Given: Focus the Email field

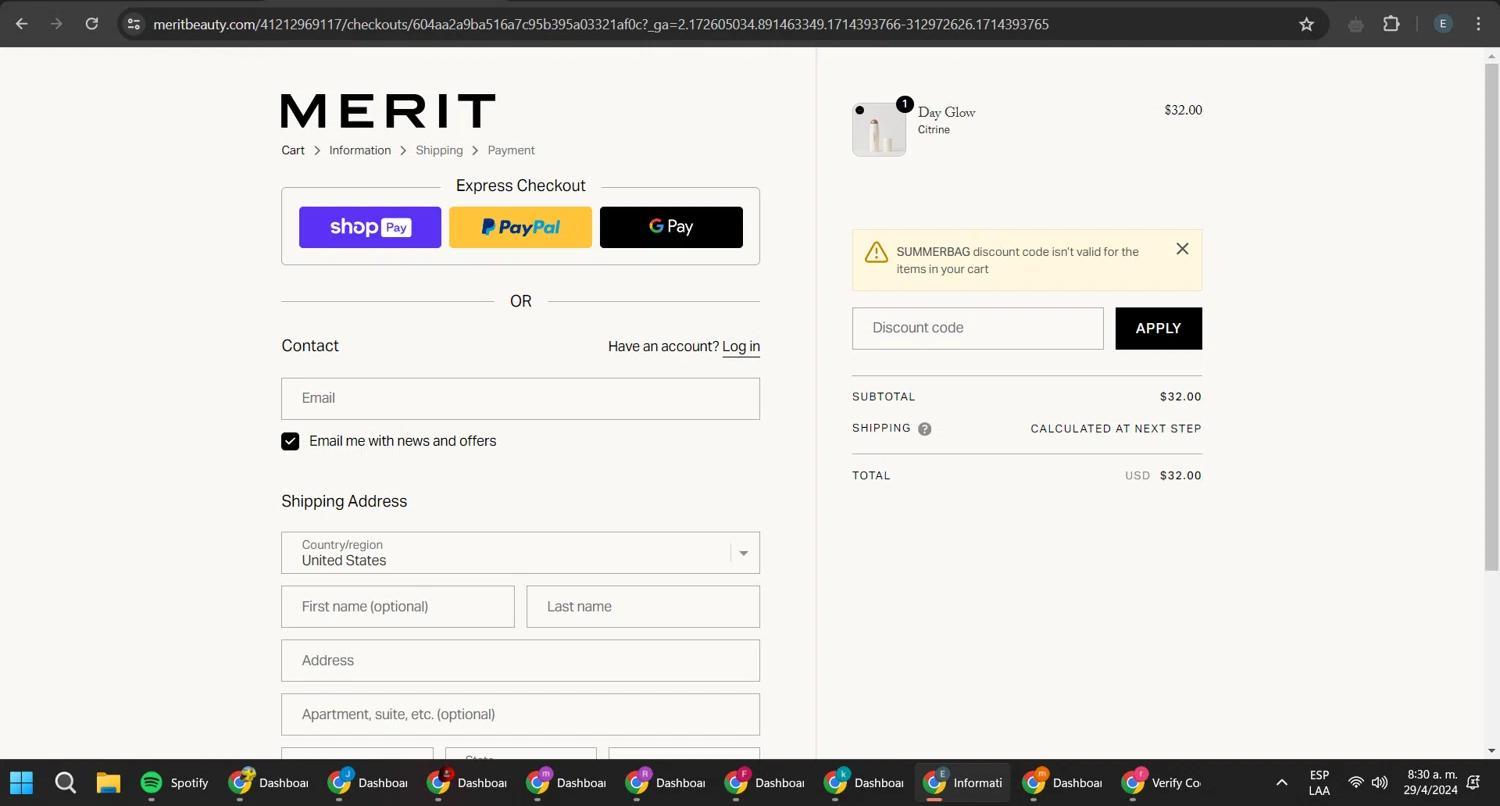Looking at the screenshot, I should click(520, 398).
